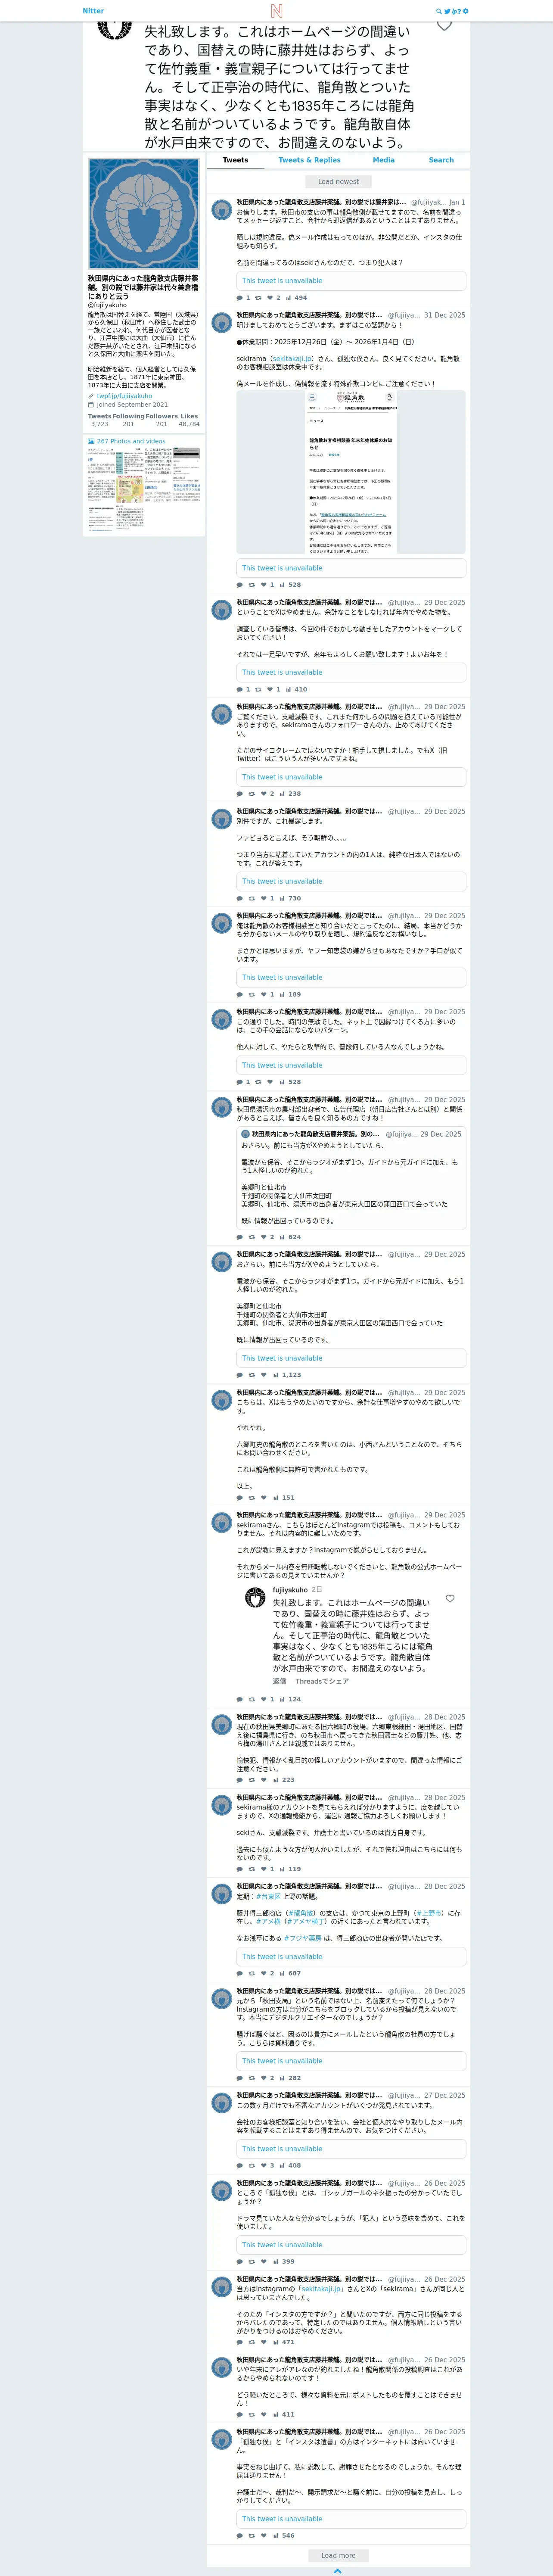Image resolution: width=553 pixels, height=2576 pixels.
Task: Open the 31 Dec 2025 tweet date link
Action: (x=444, y=315)
